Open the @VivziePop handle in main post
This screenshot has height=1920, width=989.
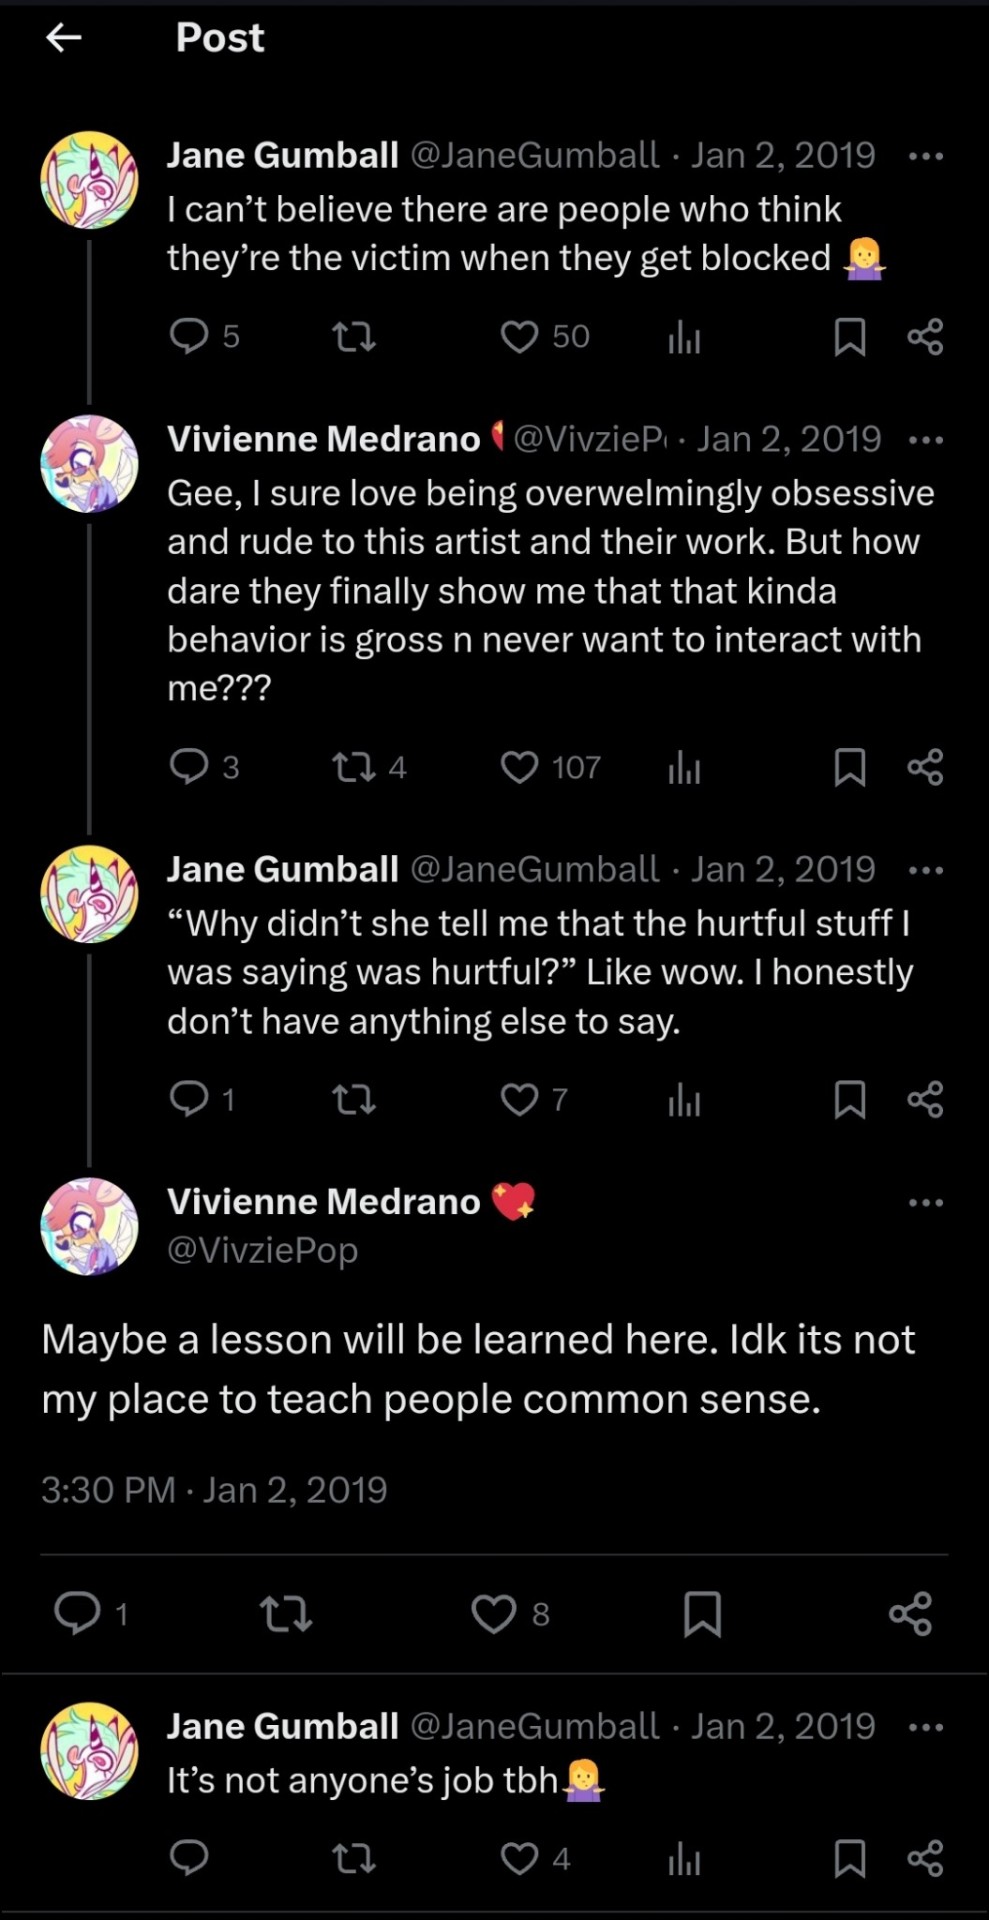(x=262, y=1250)
